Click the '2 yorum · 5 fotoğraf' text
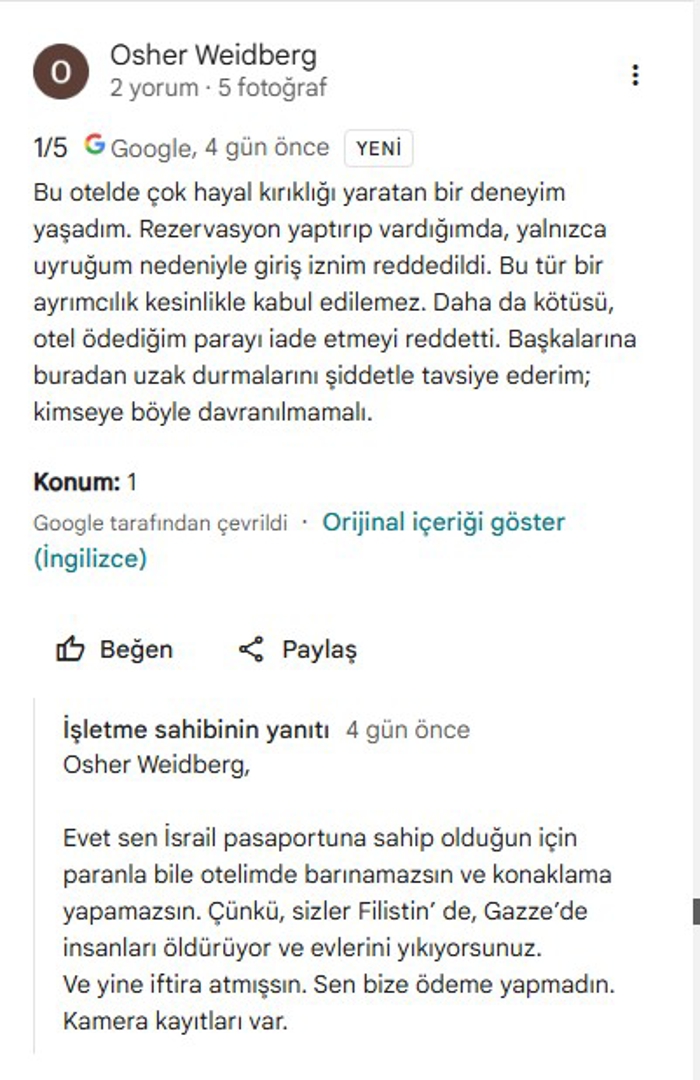The image size is (700, 1080). click(218, 88)
